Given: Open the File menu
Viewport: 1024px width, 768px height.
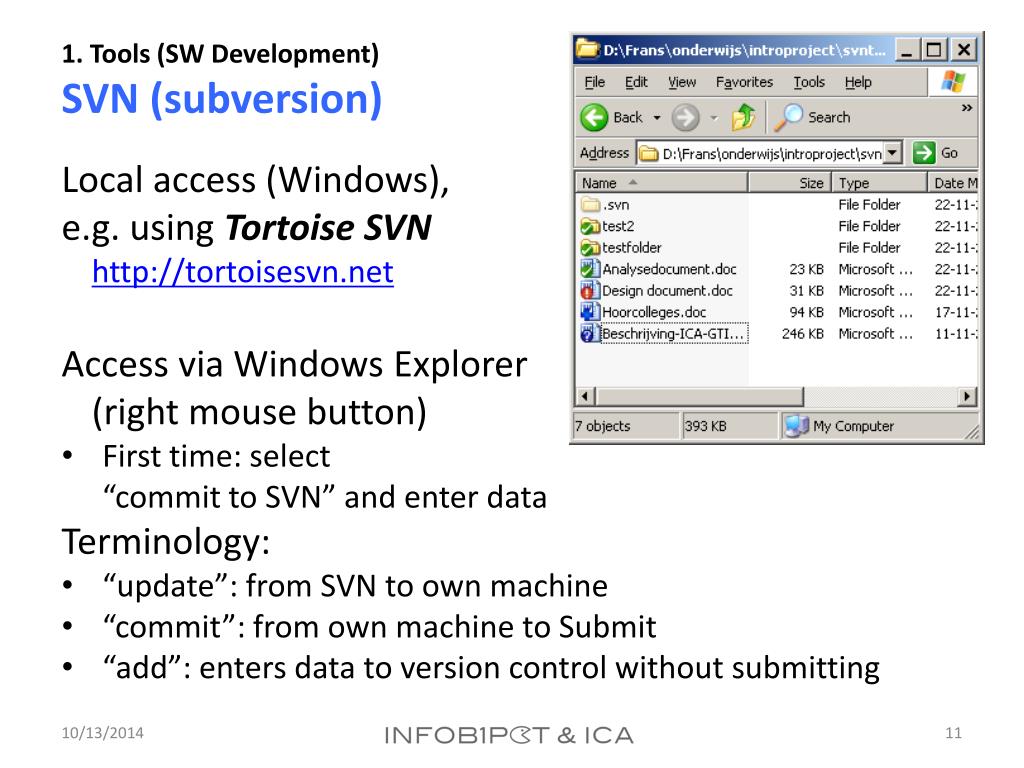Looking at the screenshot, I should click(x=594, y=82).
